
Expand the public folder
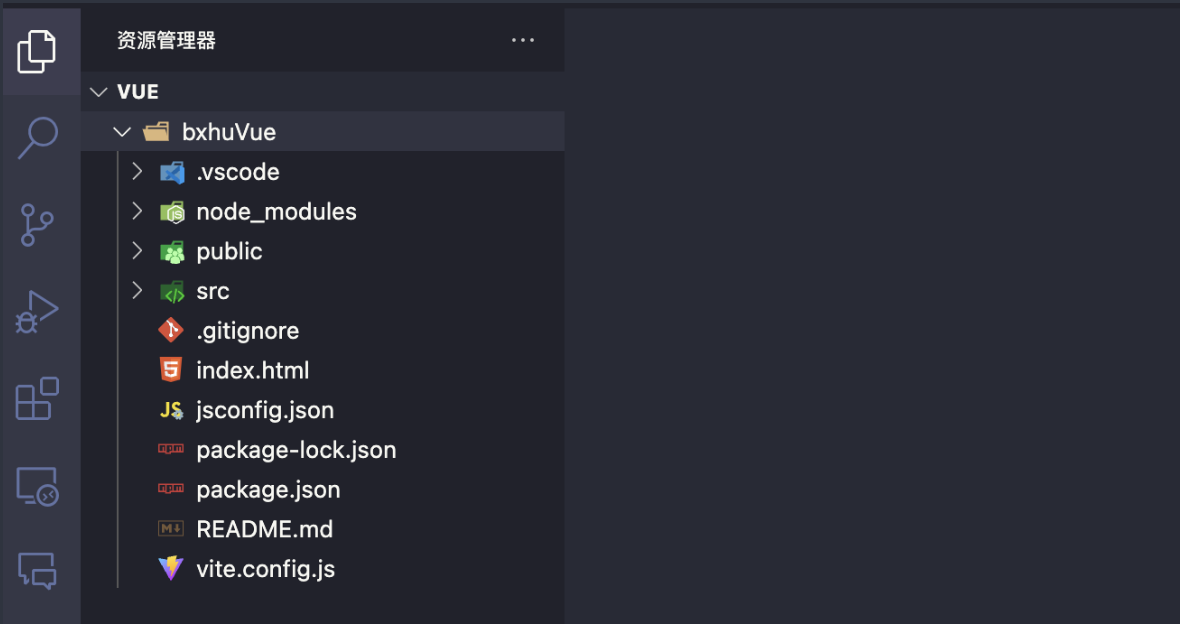click(x=138, y=251)
